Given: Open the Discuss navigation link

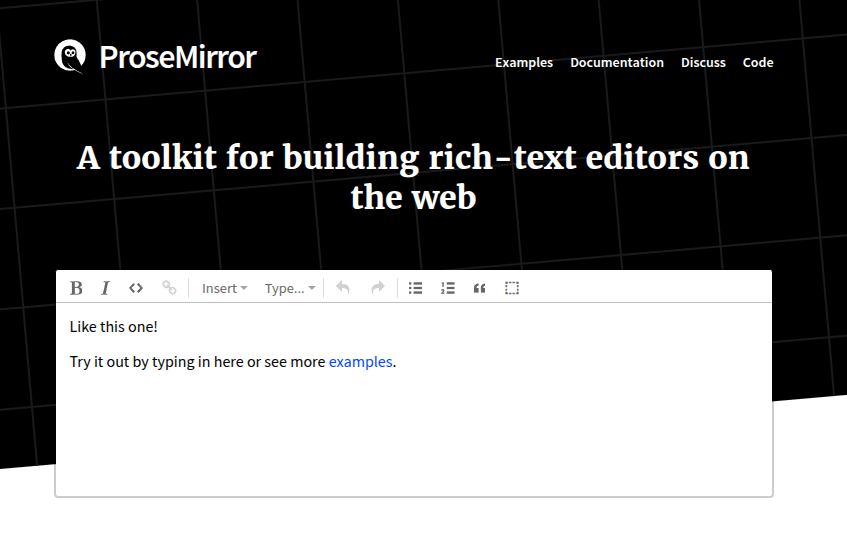Looking at the screenshot, I should click(703, 63).
